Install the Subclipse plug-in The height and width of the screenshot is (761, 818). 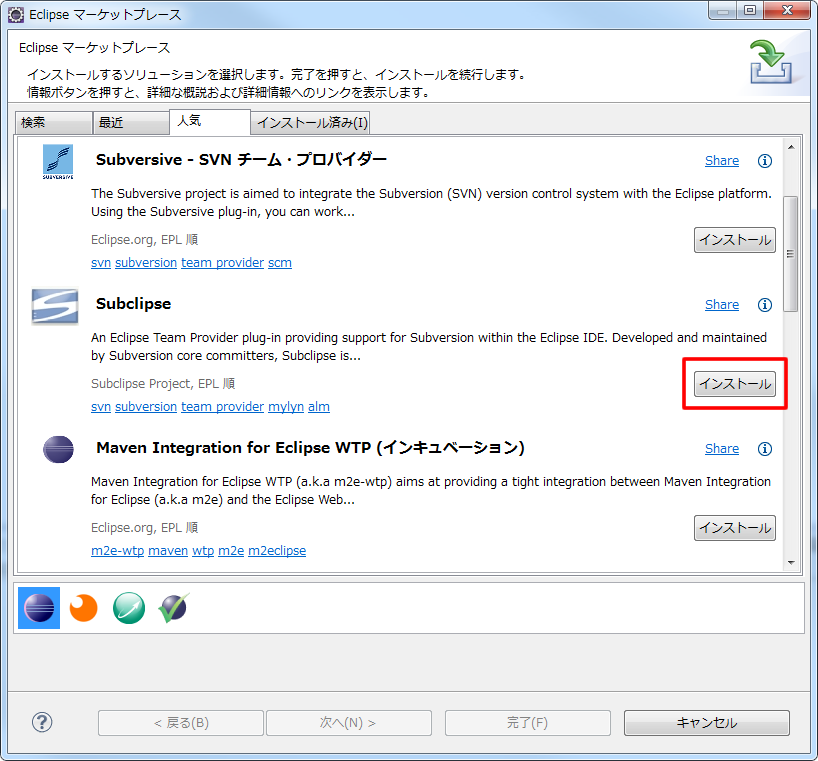735,384
